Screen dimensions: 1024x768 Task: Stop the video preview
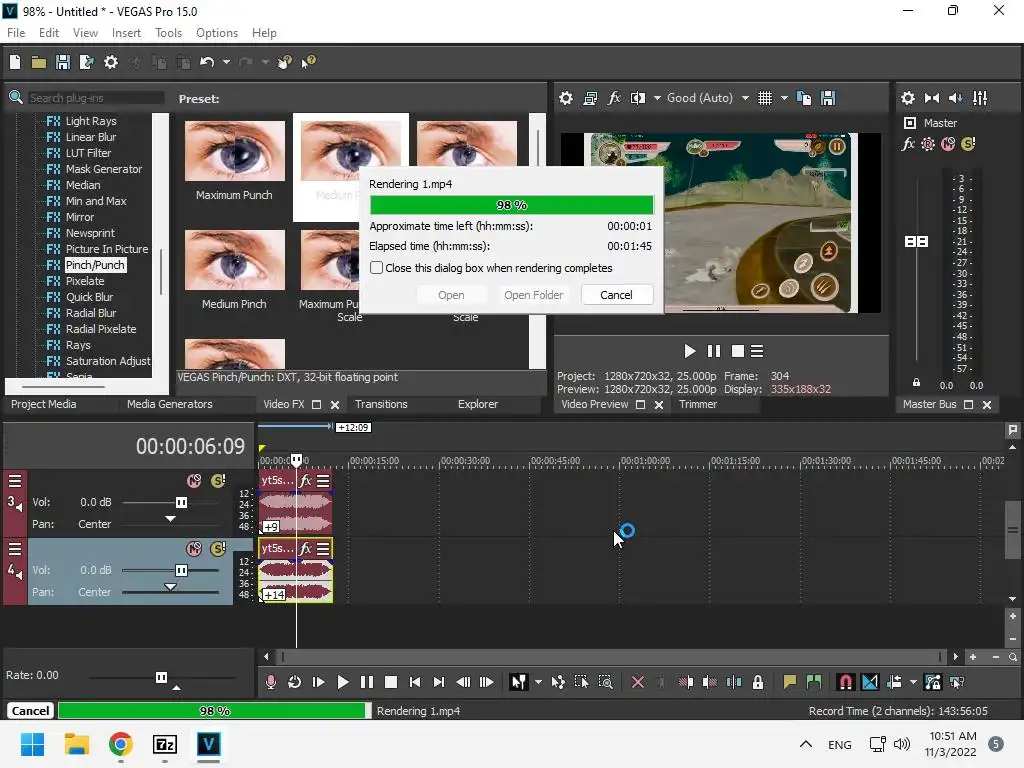[738, 351]
